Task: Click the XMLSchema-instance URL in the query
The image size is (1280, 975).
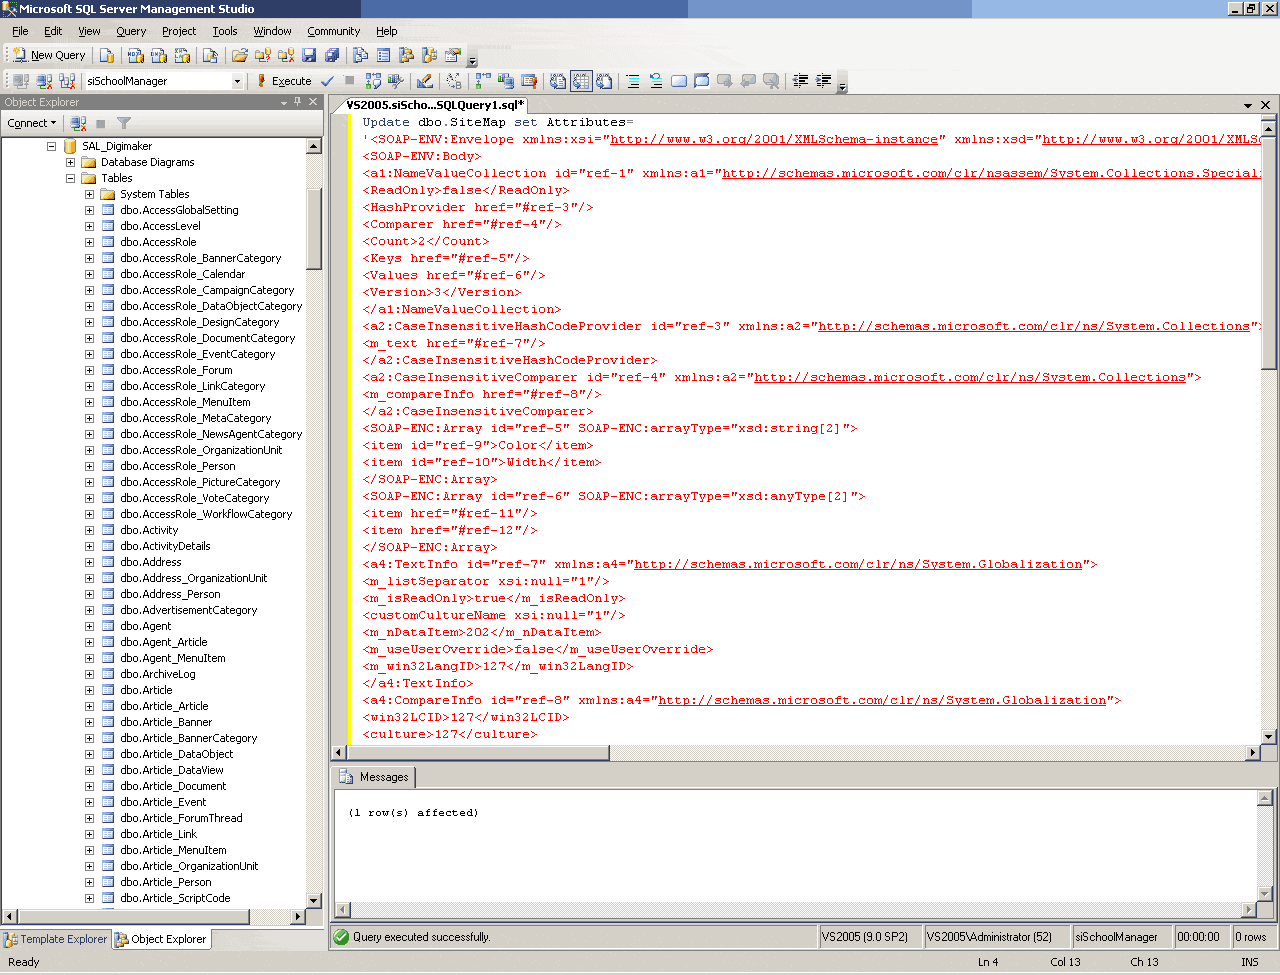Action: (774, 139)
